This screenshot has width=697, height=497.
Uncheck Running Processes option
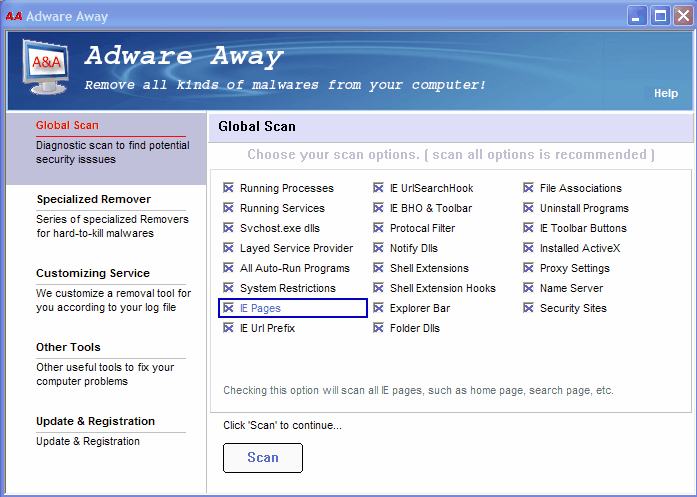[x=228, y=188]
